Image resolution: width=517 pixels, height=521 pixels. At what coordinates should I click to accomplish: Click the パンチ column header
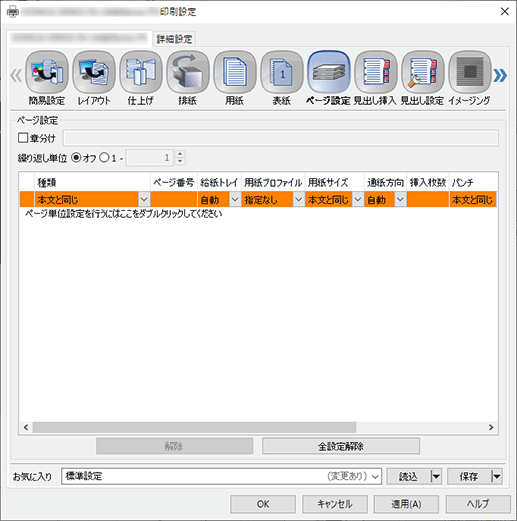473,182
